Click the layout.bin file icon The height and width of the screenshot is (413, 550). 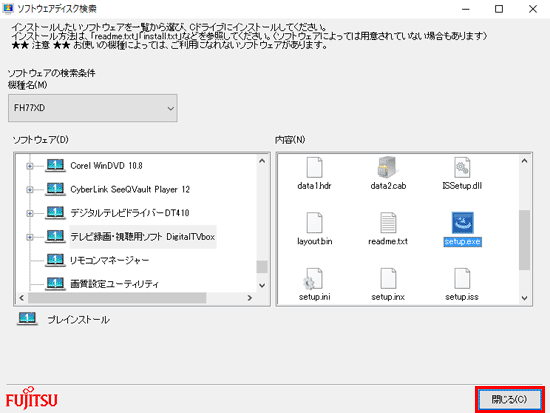(x=314, y=223)
